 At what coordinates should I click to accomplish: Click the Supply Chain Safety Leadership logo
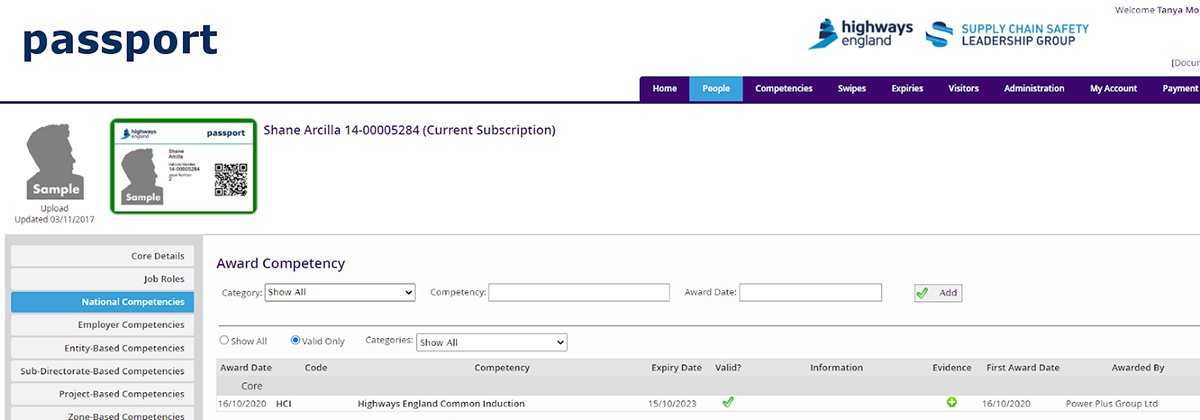pyautogui.click(x=1006, y=34)
